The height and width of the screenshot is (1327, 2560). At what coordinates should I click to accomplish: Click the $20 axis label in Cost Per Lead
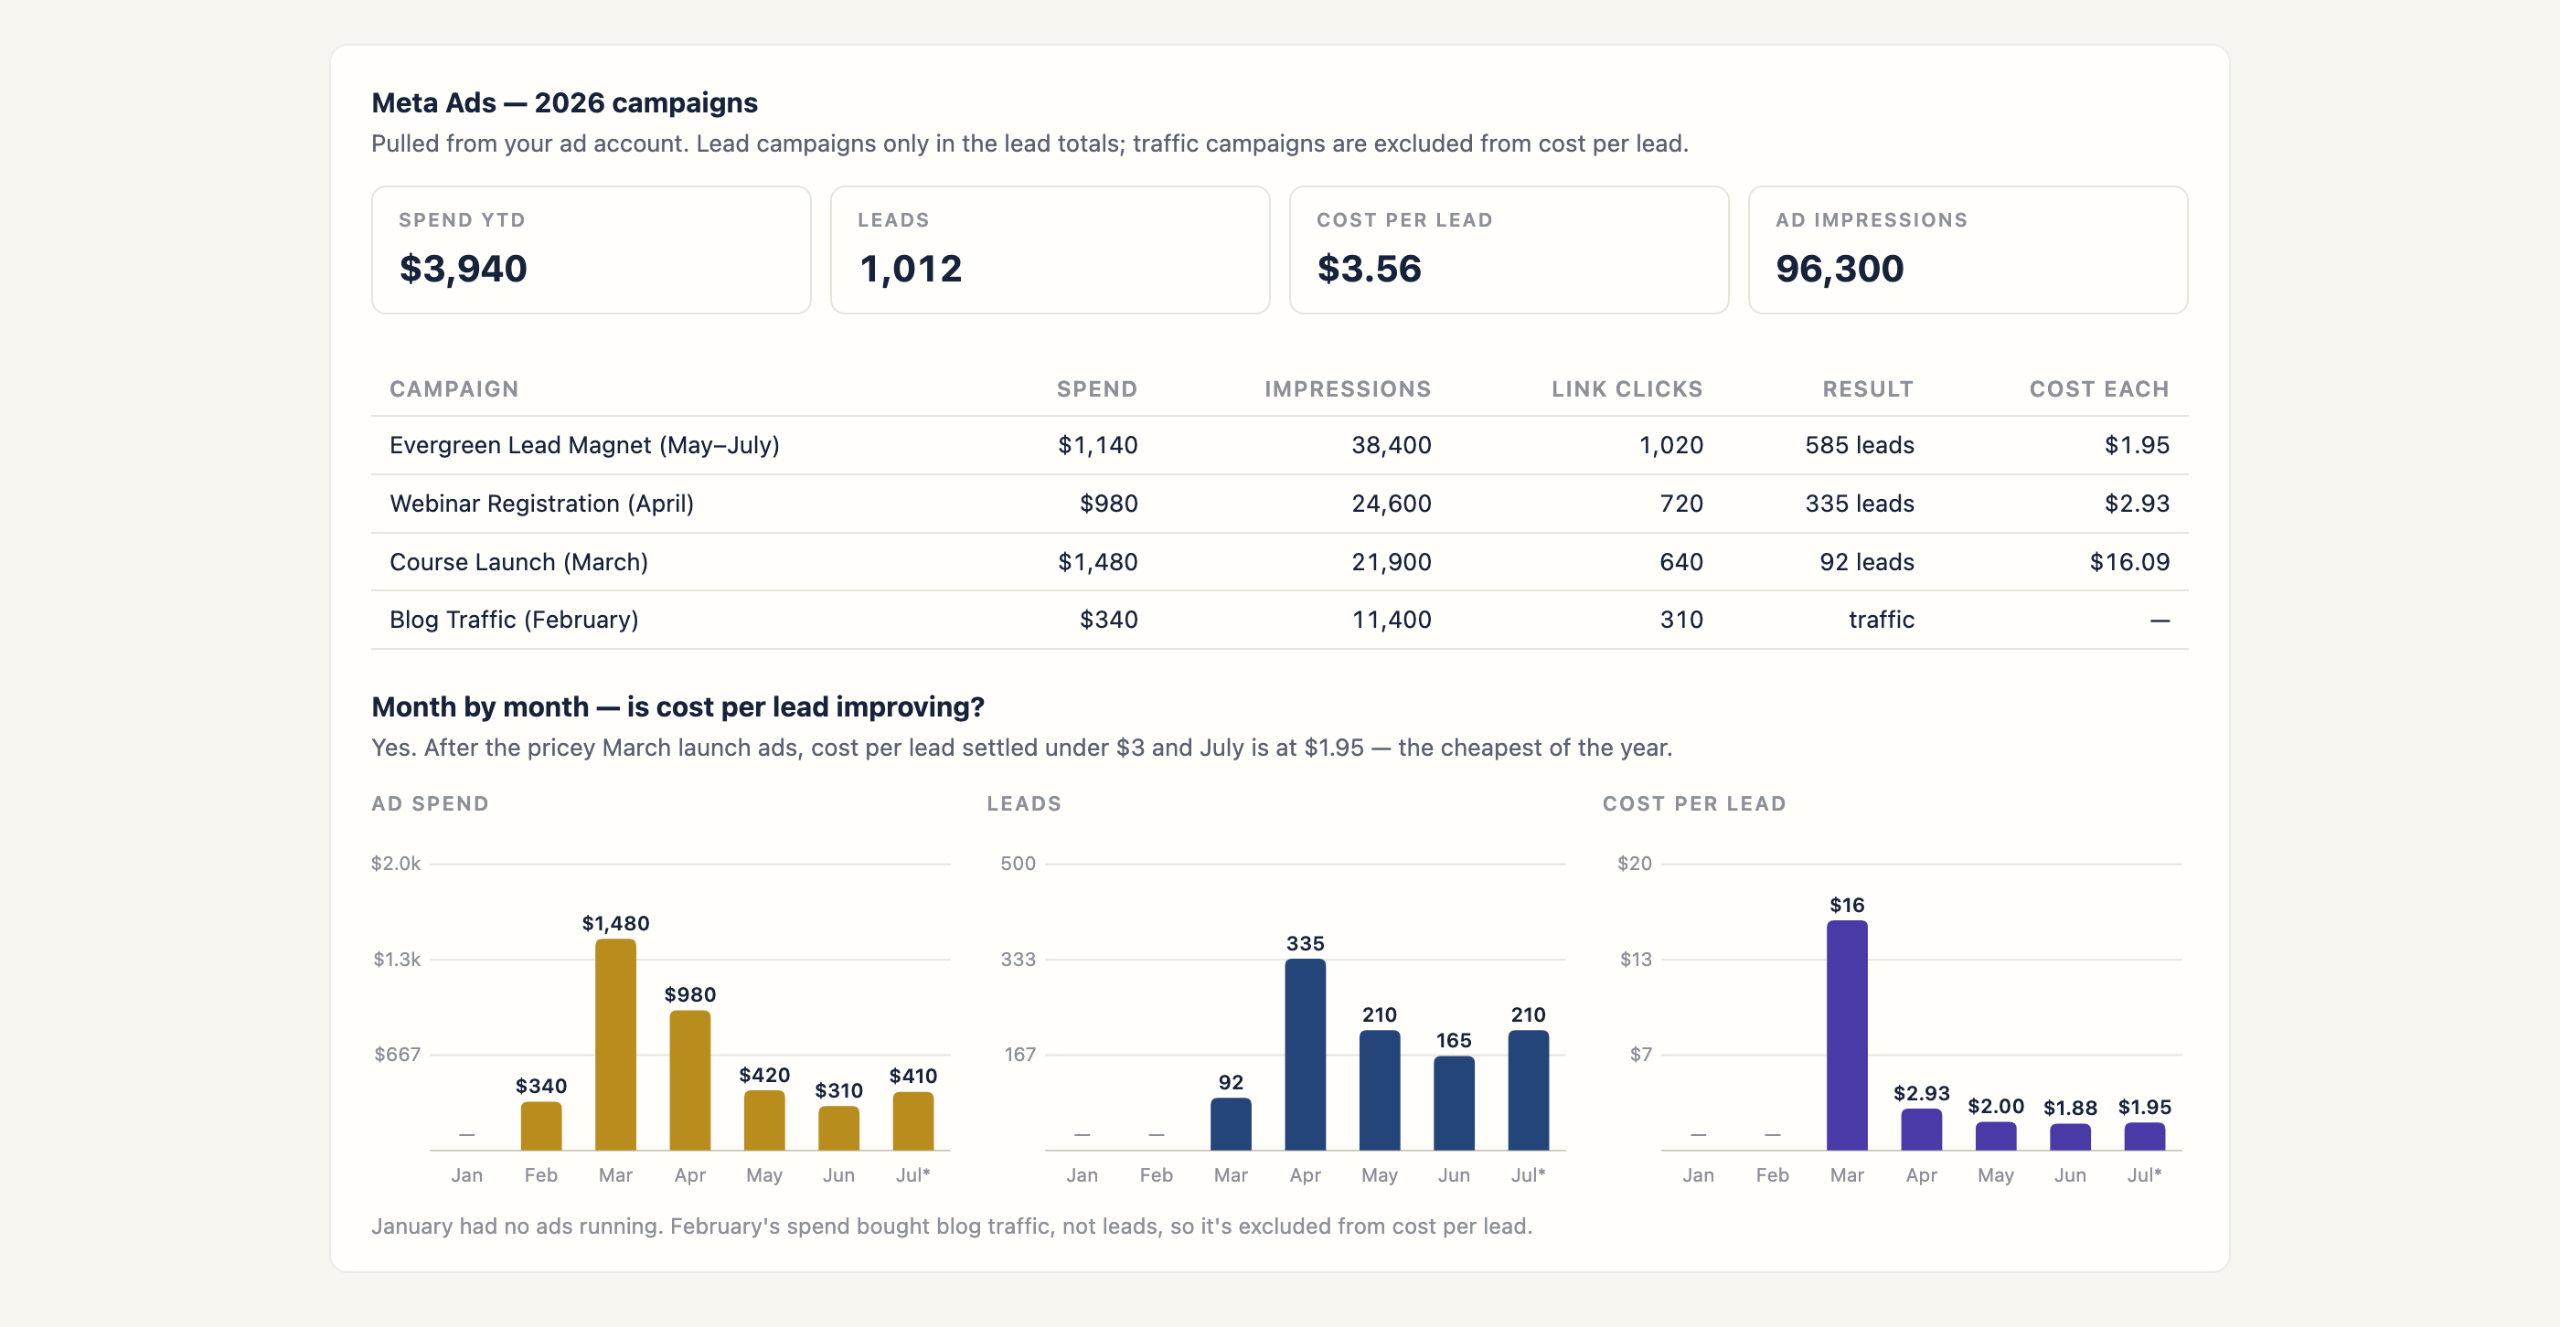1635,863
